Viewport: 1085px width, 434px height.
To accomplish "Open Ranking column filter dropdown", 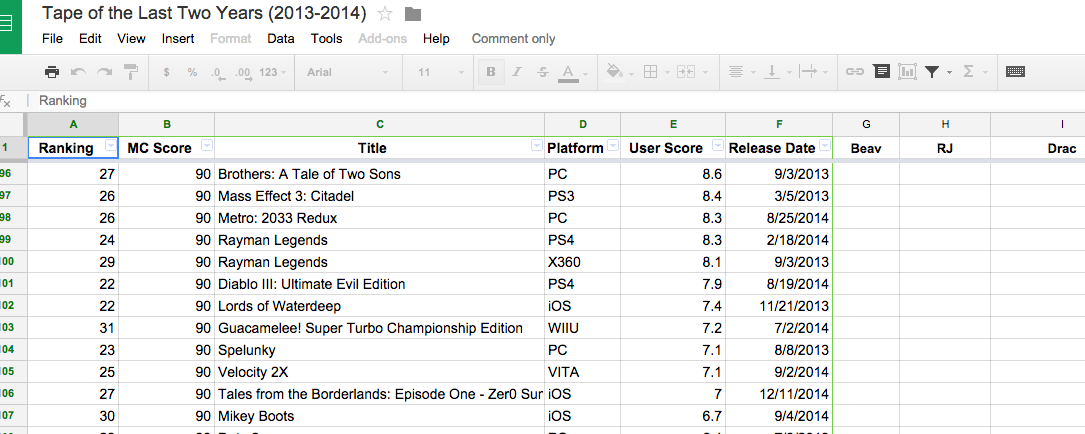I will point(110,146).
